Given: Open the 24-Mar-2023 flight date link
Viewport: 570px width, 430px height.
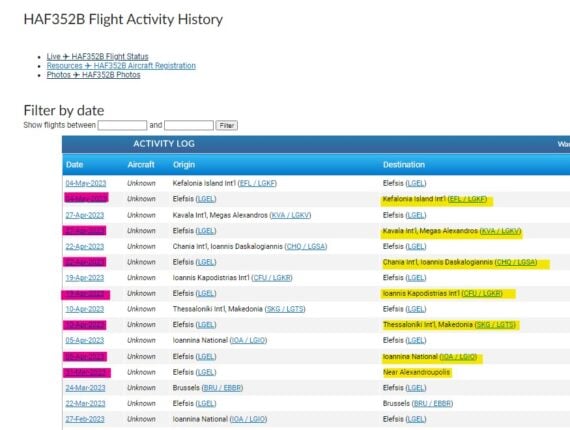Looking at the screenshot, I should point(85,388).
